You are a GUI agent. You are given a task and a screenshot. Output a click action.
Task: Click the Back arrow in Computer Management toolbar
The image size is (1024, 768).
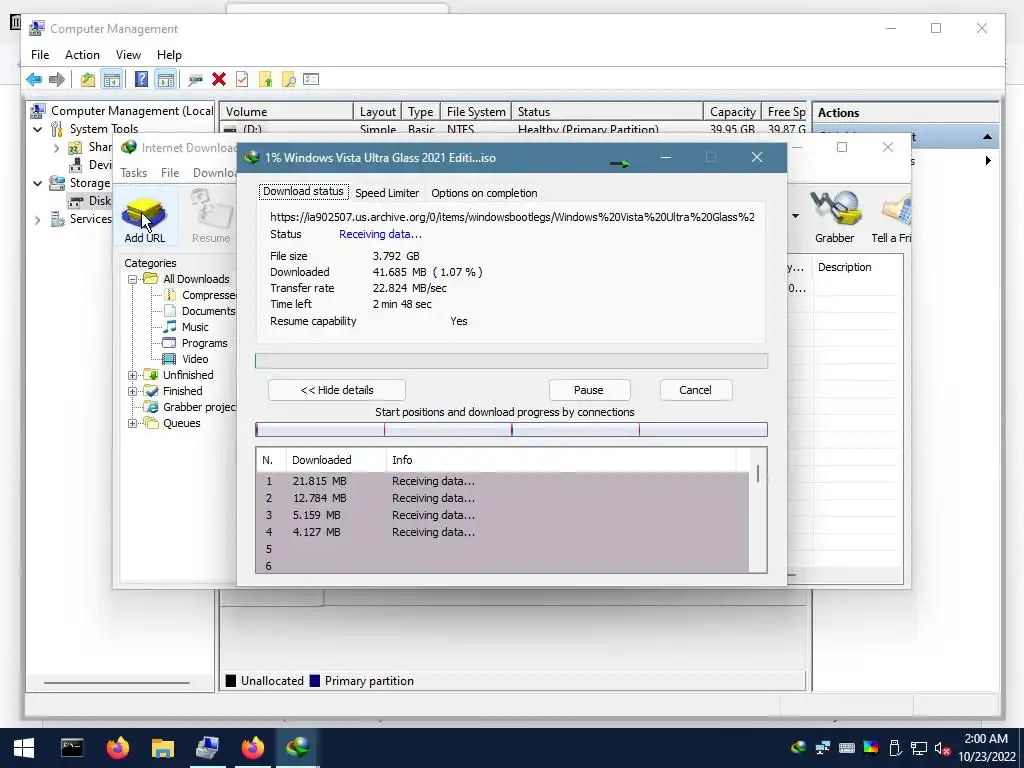click(34, 80)
